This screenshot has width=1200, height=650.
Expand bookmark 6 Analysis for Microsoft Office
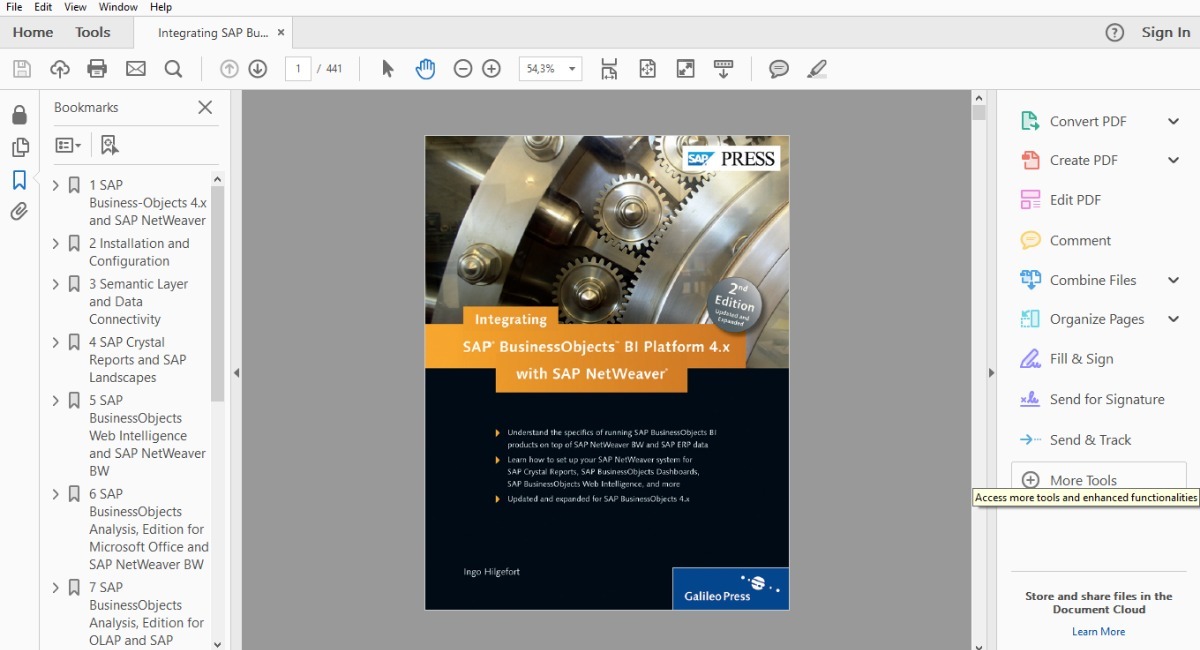click(56, 494)
